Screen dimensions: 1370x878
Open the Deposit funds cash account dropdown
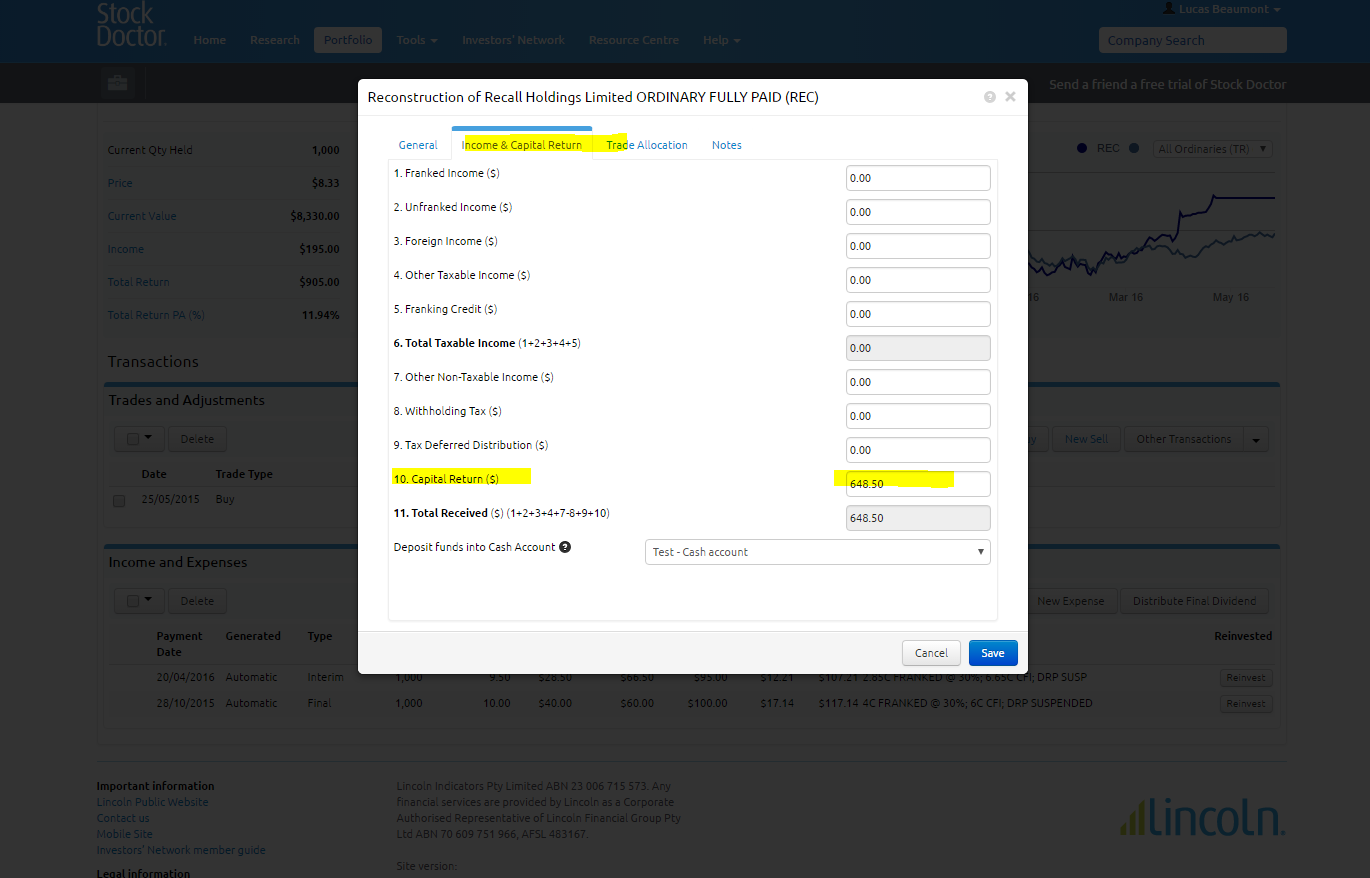(818, 552)
